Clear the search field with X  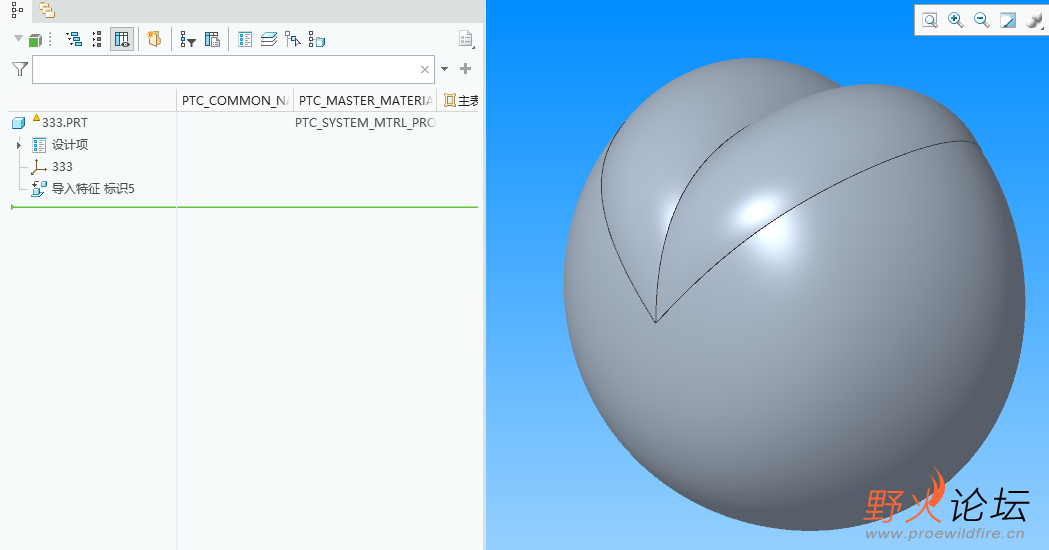point(425,70)
